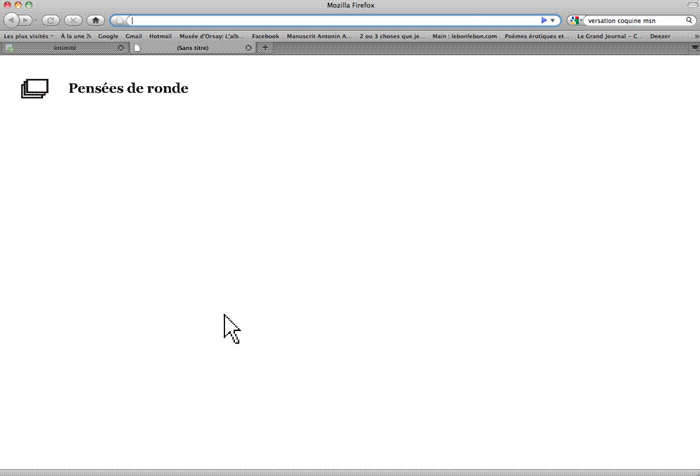Expand the Les plus visités bookmarks menu

pos(28,36)
